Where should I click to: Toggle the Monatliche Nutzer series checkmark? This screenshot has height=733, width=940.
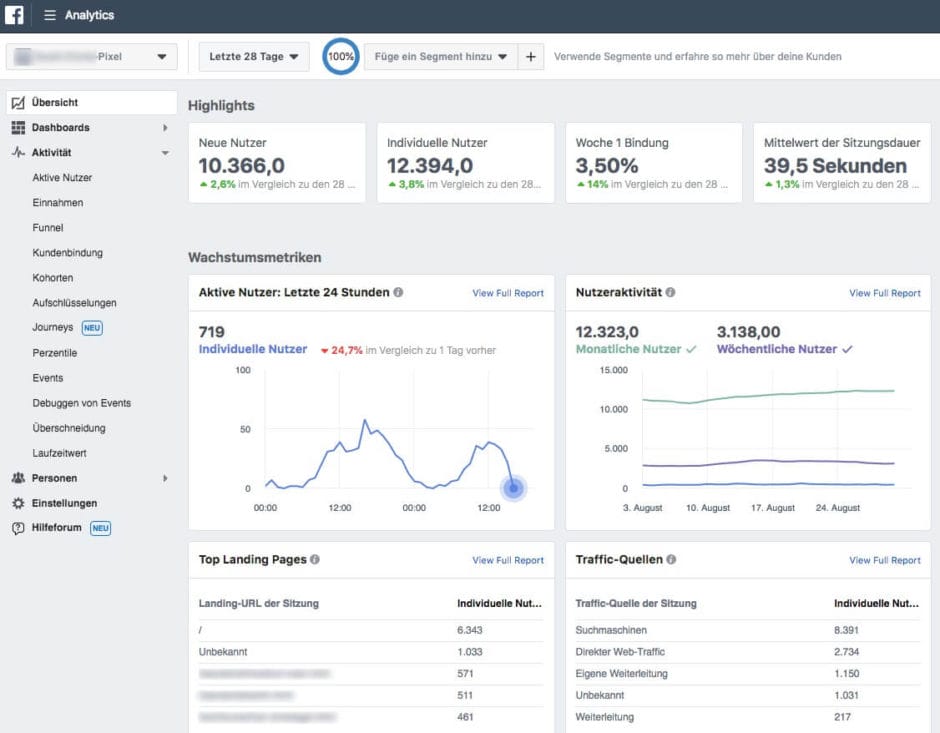690,349
